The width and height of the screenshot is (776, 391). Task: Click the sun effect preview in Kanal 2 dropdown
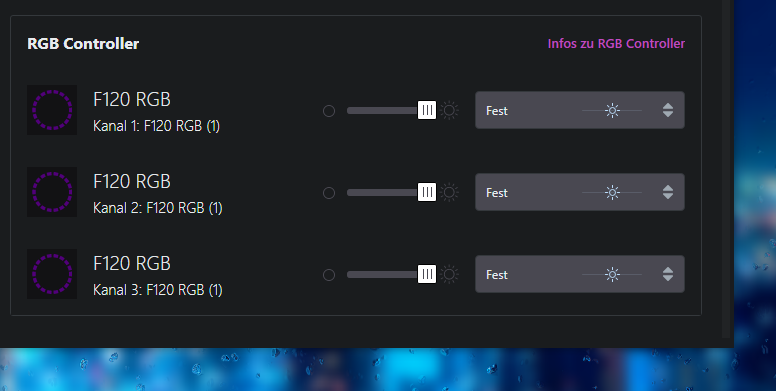612,192
